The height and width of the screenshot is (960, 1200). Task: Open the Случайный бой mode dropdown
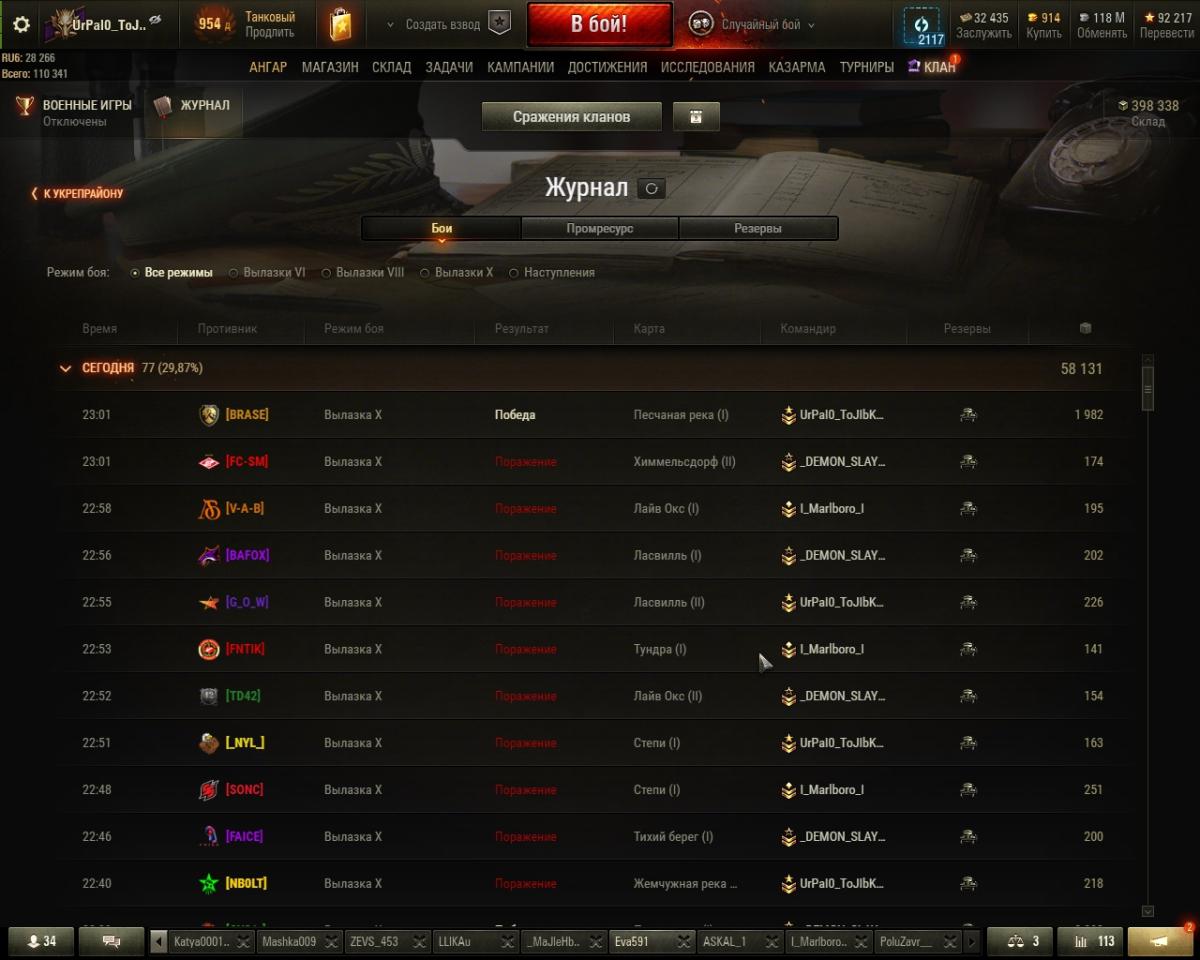coord(752,25)
